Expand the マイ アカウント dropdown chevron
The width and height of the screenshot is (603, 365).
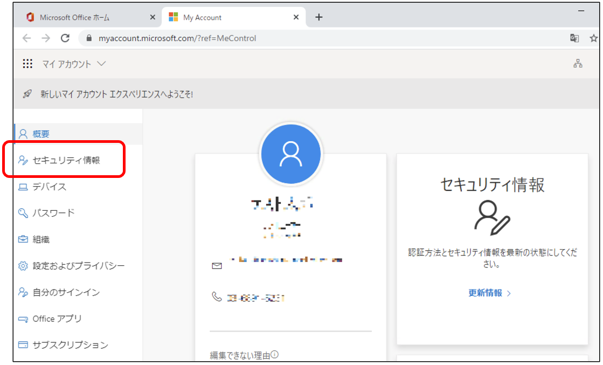click(x=101, y=63)
